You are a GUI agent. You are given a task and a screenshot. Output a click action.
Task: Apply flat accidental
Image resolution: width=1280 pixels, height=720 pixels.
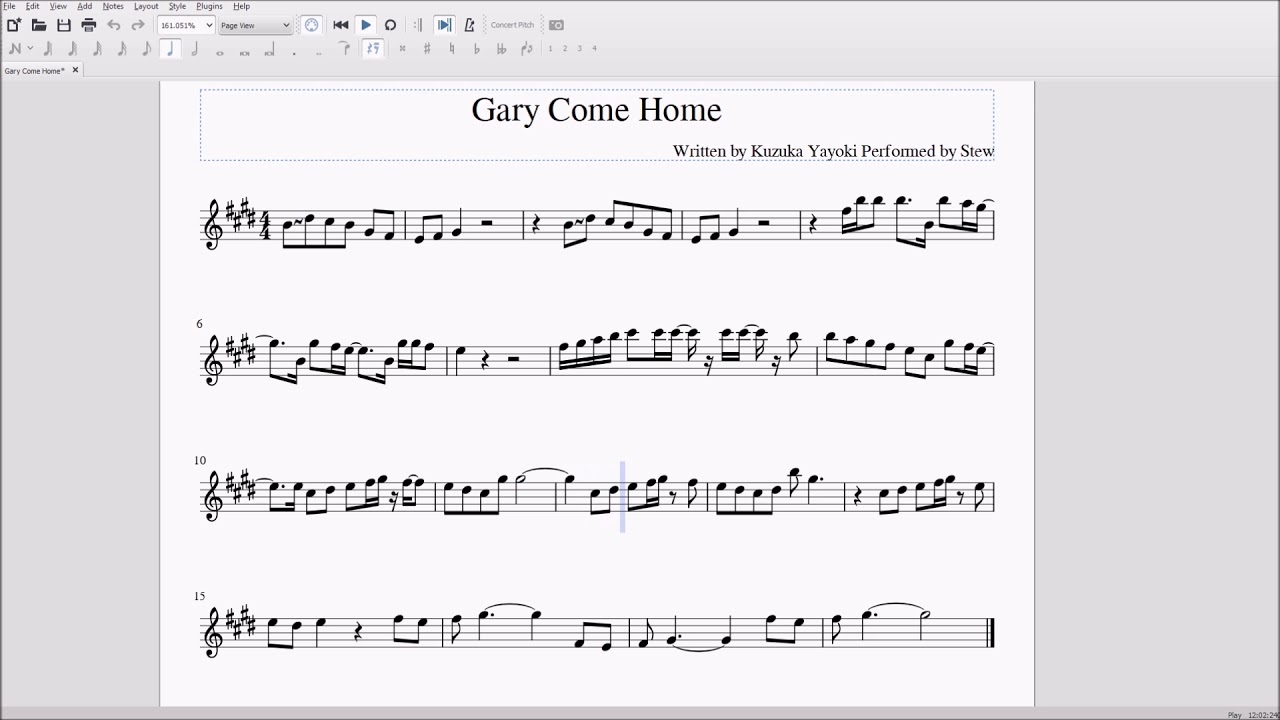477,48
